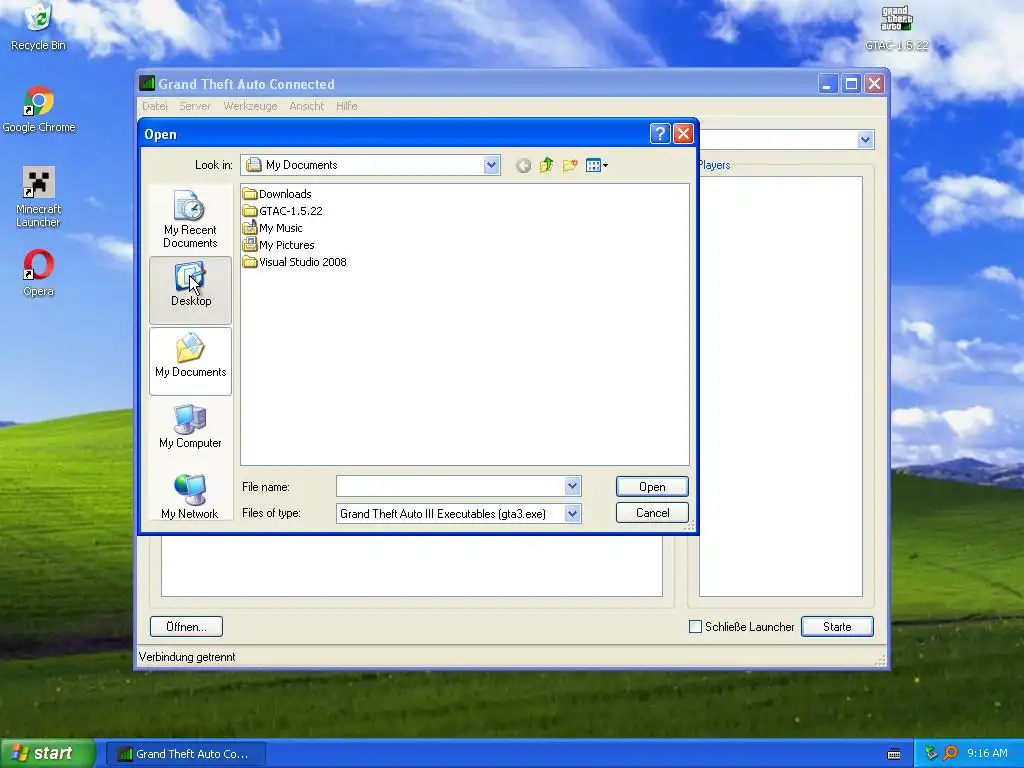Screen dimensions: 1024x768
Task: Open the Datei menu in GTA Connected
Action: (x=155, y=106)
